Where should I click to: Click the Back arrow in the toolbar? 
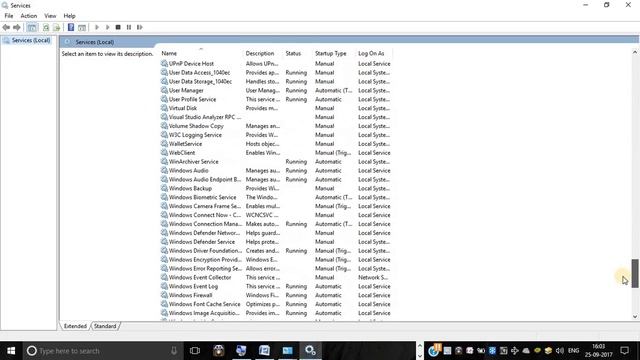tap(6, 27)
